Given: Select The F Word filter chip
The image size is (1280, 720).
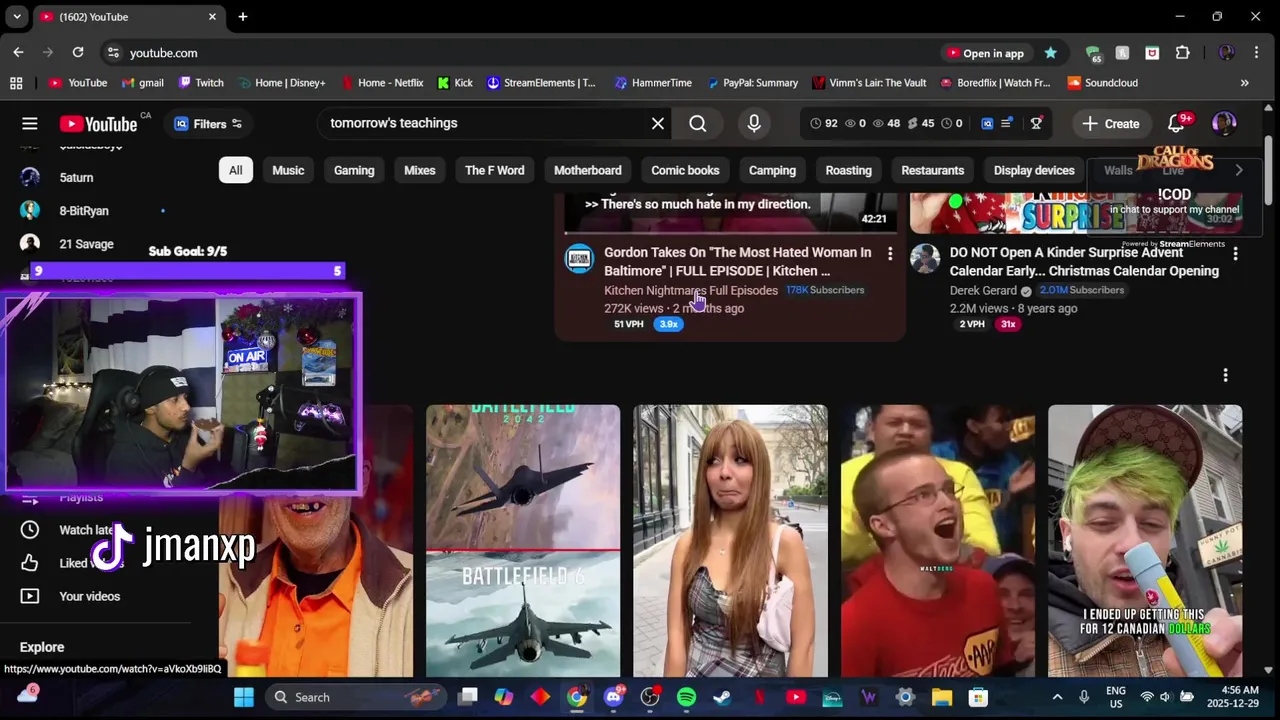Looking at the screenshot, I should [x=494, y=170].
